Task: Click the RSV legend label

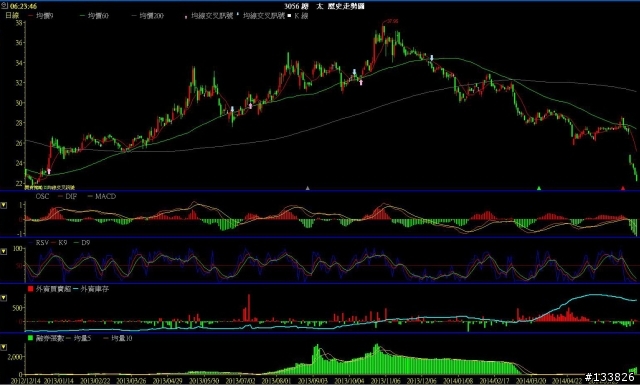Action: coord(42,243)
